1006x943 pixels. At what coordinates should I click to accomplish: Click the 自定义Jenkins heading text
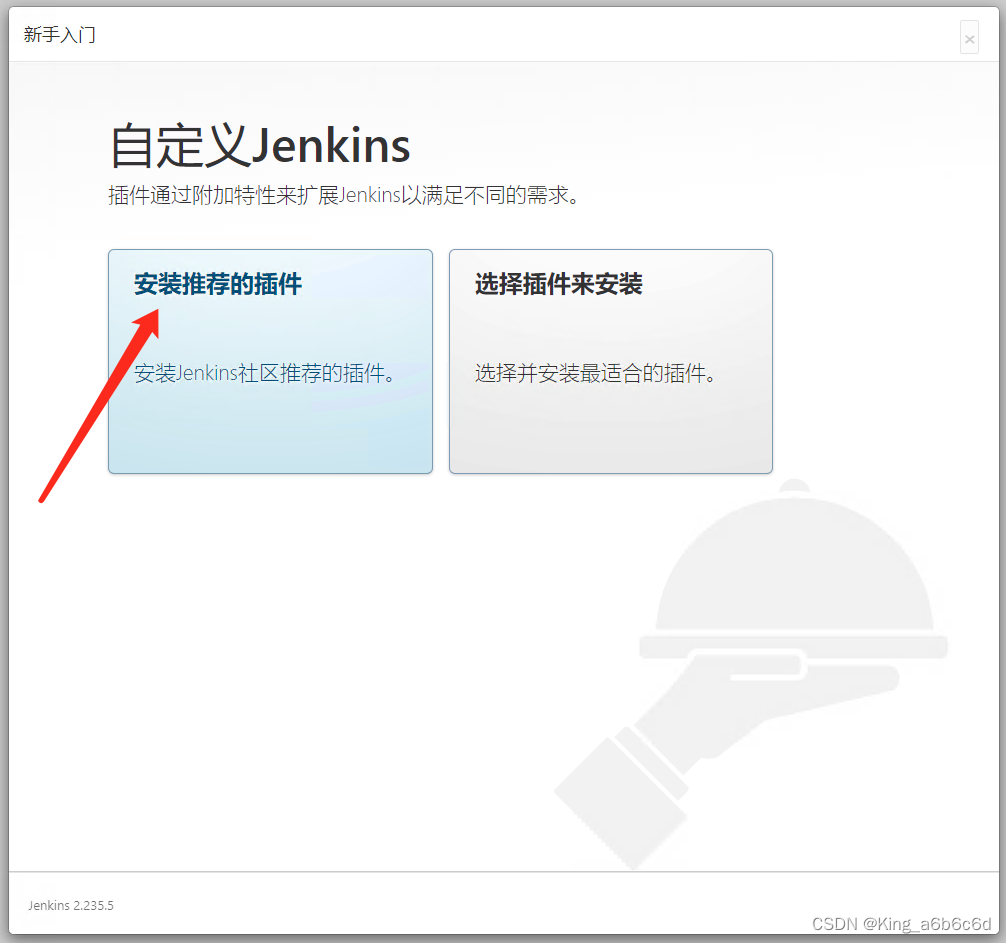point(260,146)
